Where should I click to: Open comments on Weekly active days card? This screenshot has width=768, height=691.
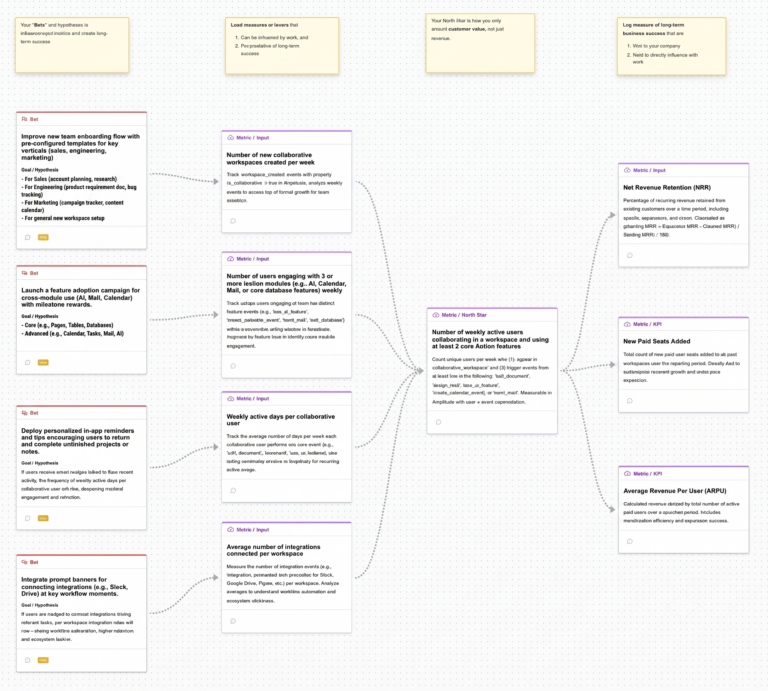(x=233, y=490)
